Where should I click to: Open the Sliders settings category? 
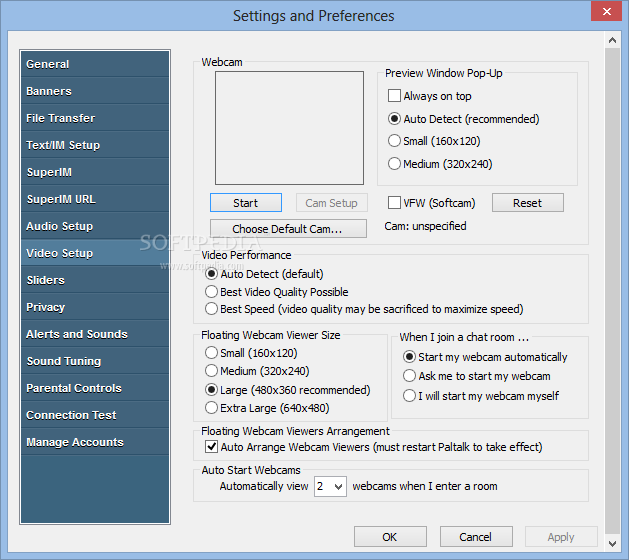[x=95, y=280]
